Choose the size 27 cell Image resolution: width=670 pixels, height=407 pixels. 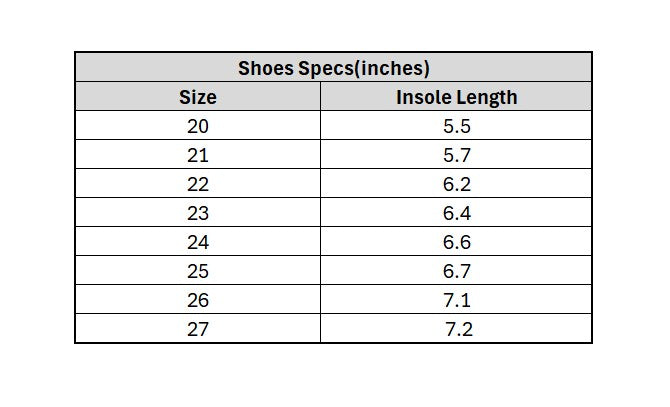click(x=198, y=329)
